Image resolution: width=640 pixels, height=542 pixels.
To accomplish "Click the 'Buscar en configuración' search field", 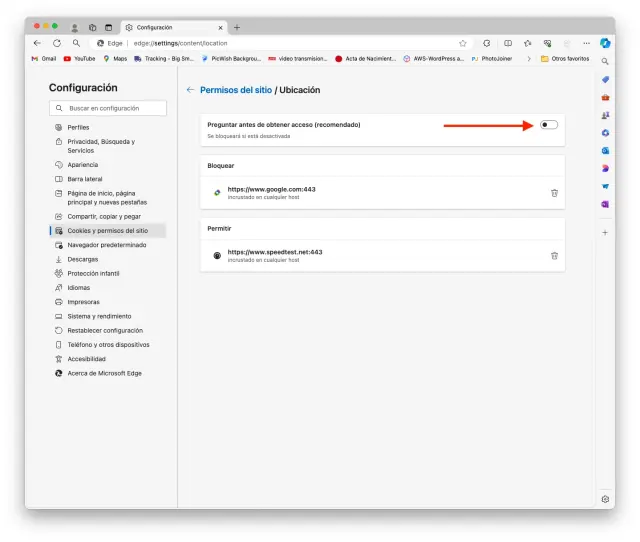I will pyautogui.click(x=110, y=108).
